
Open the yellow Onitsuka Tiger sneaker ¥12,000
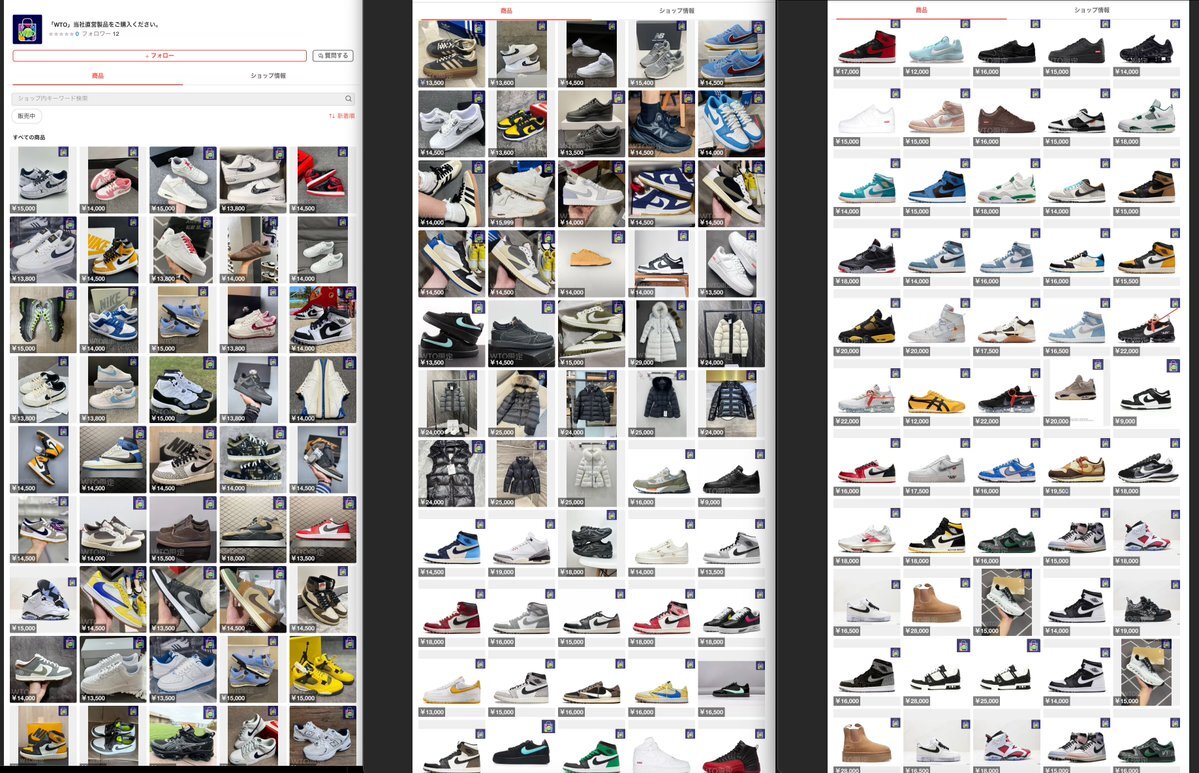[x=937, y=398]
